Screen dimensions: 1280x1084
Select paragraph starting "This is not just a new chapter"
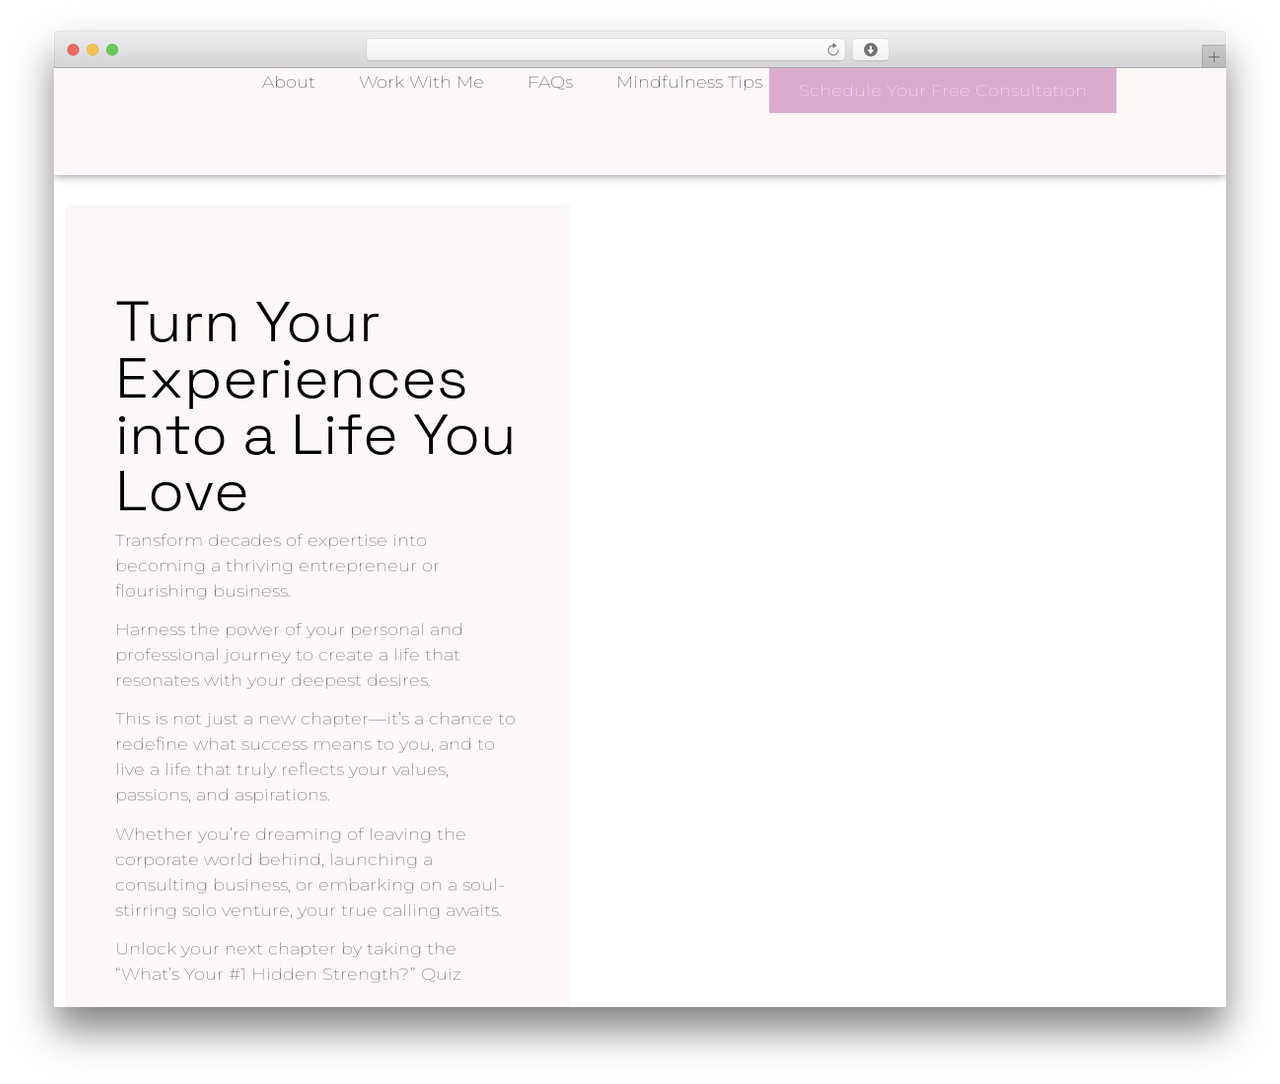click(x=315, y=757)
